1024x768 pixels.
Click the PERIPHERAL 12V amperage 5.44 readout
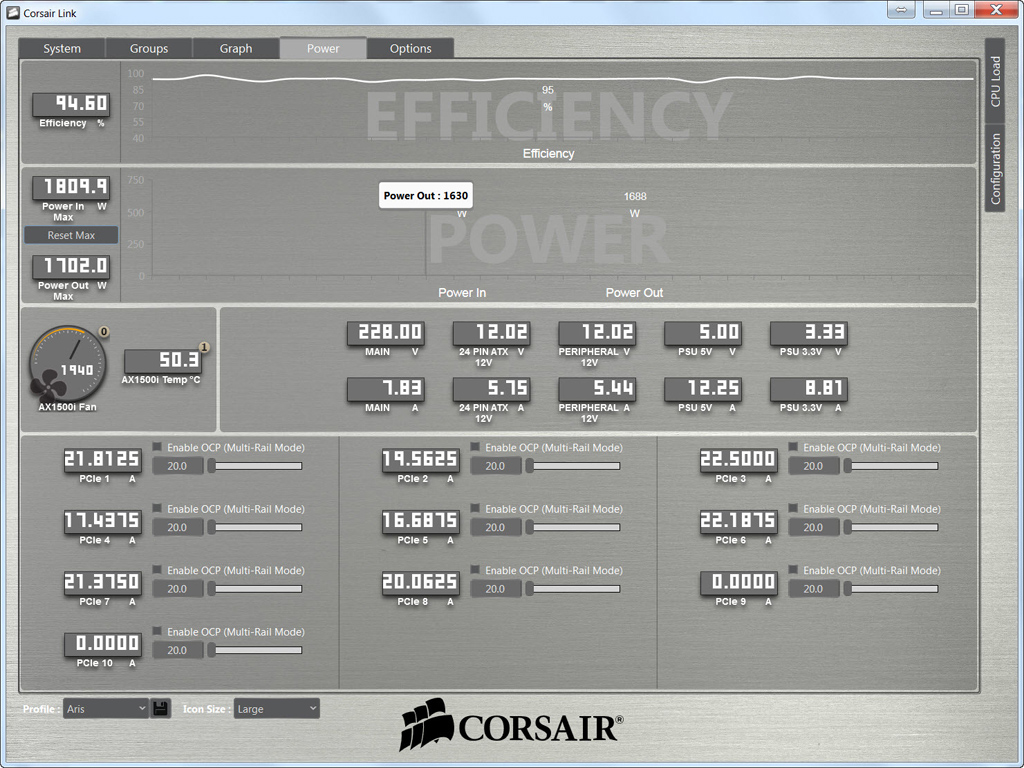click(x=598, y=389)
